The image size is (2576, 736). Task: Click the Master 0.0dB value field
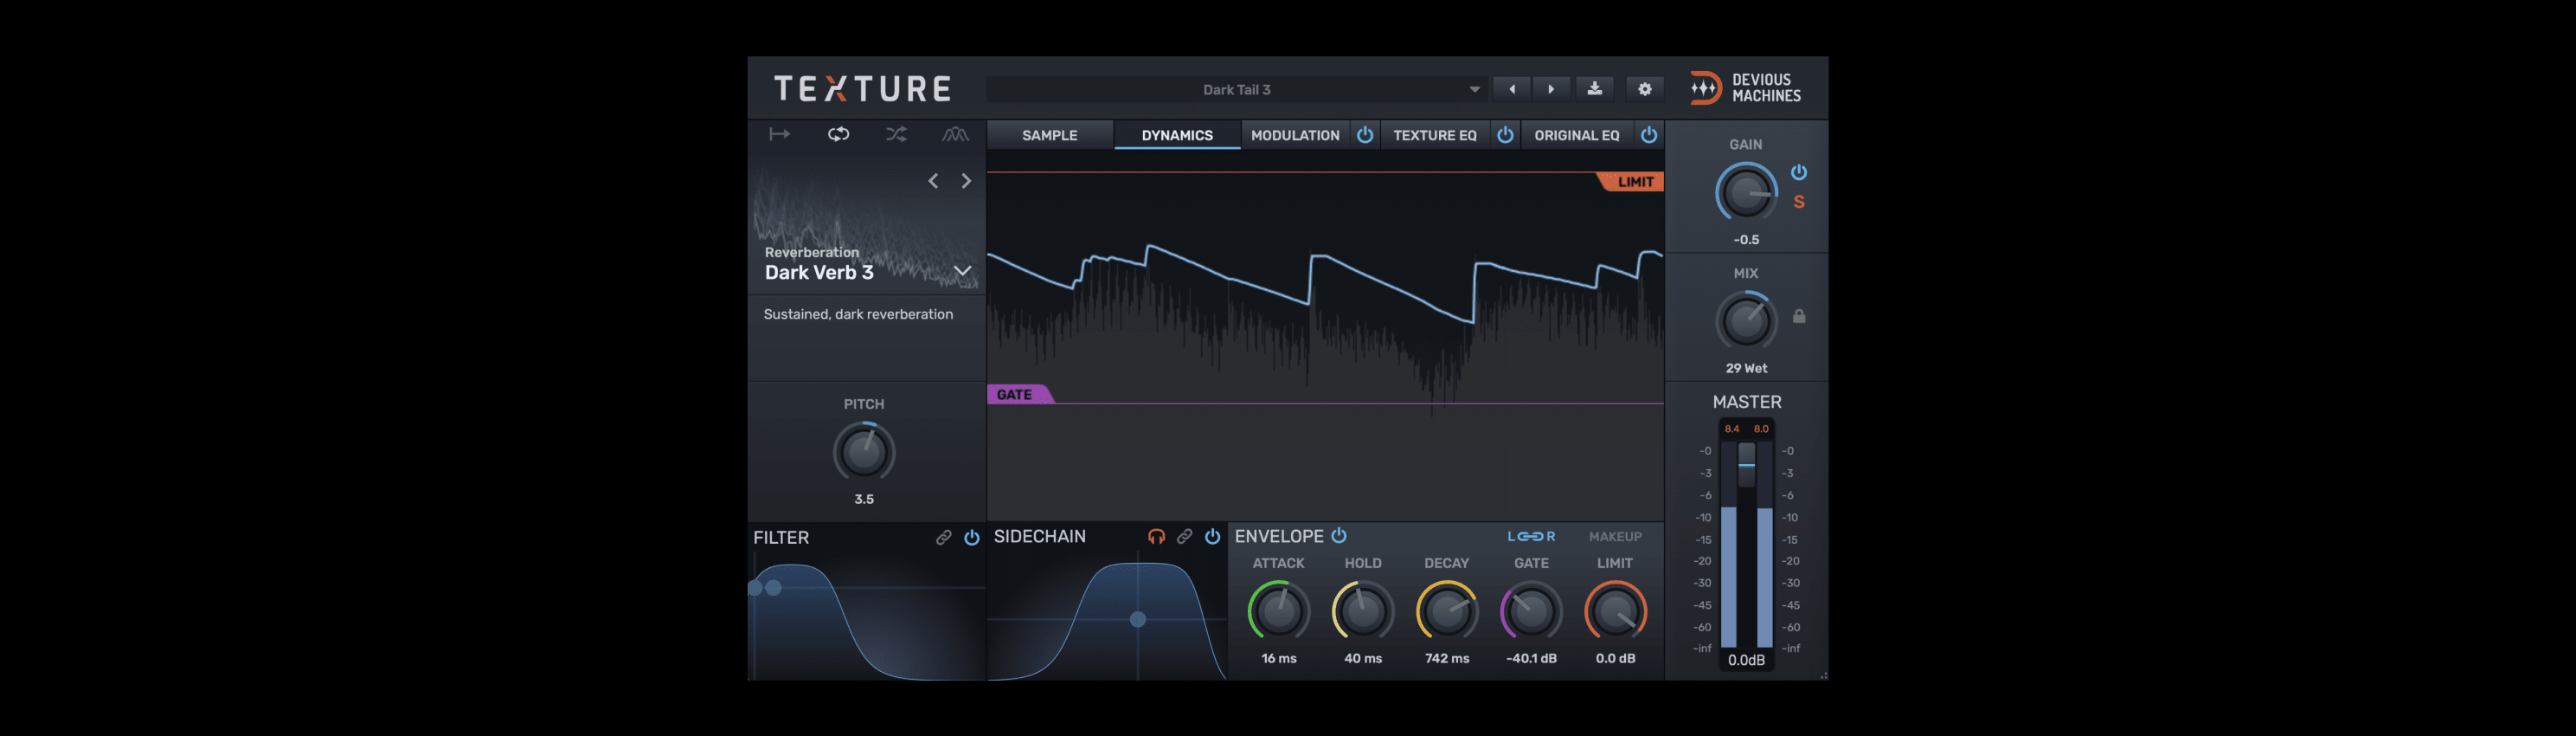pos(1746,660)
